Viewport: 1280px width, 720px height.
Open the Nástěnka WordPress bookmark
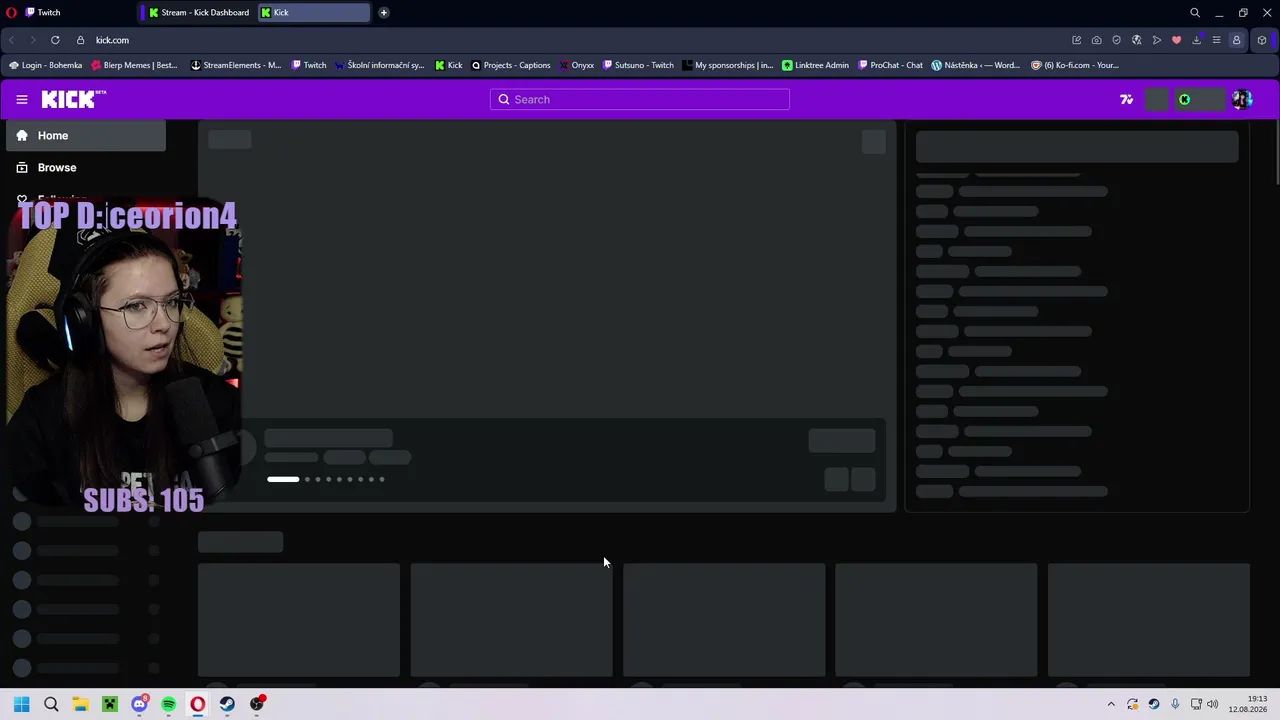pos(976,65)
